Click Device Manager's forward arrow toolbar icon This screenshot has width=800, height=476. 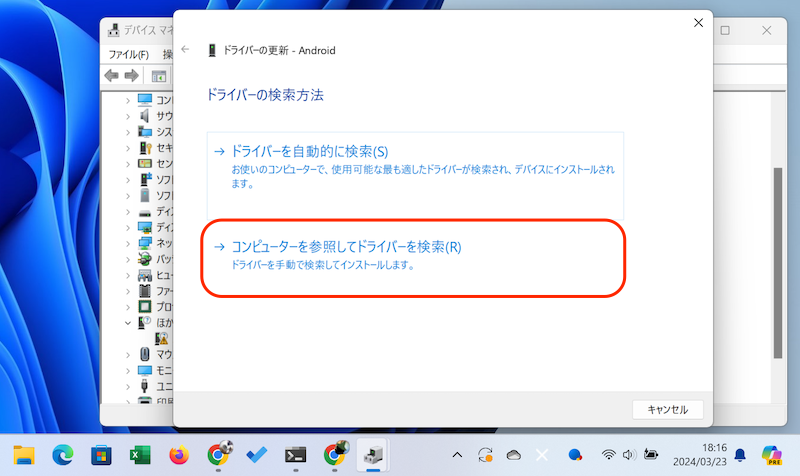[130, 76]
